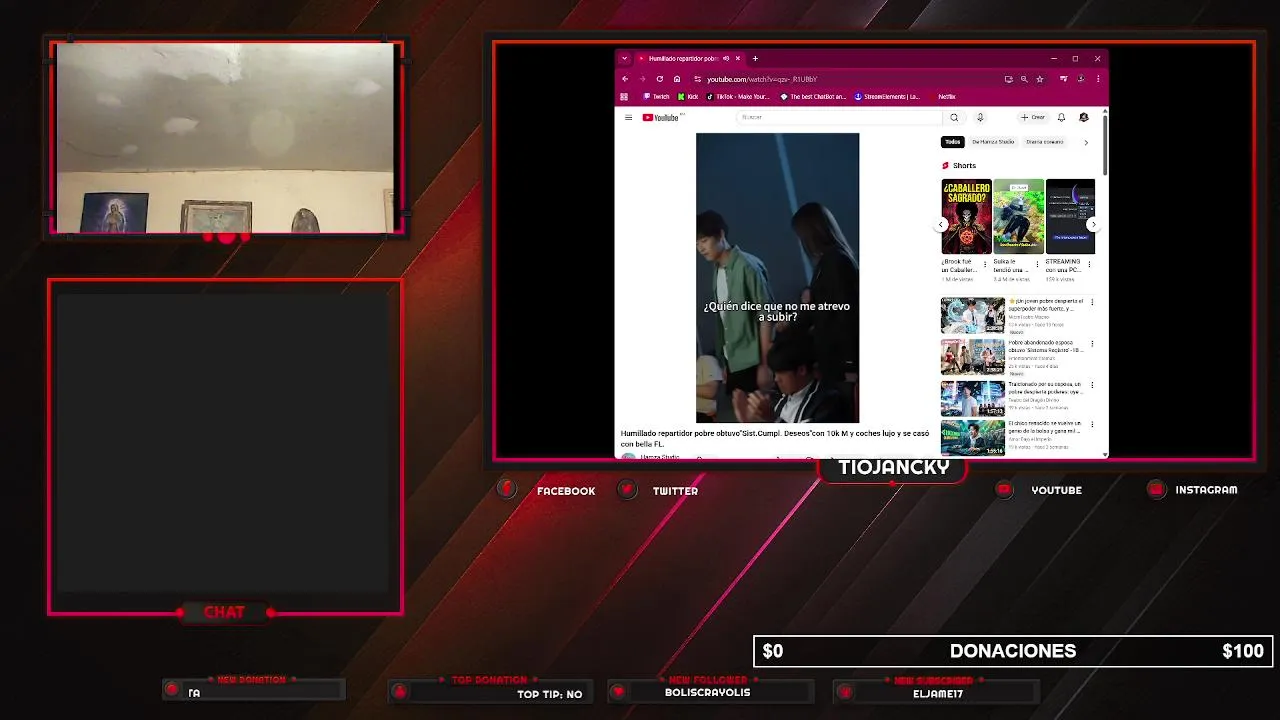Open options for joven pobre despierta video

pos(1092,302)
